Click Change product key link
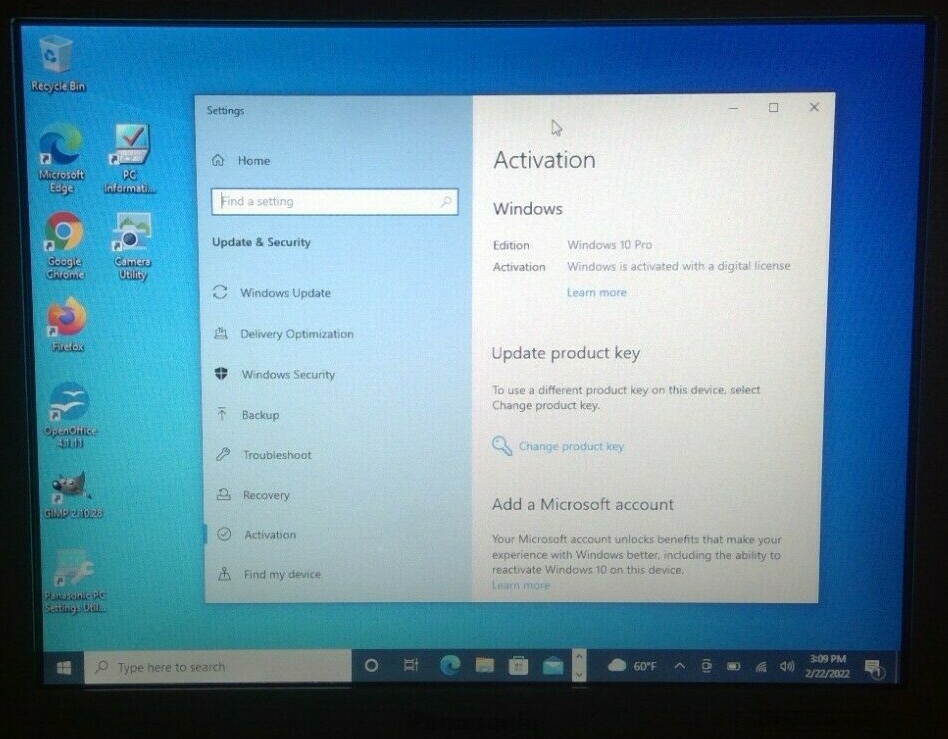This screenshot has width=948, height=739. click(x=557, y=446)
